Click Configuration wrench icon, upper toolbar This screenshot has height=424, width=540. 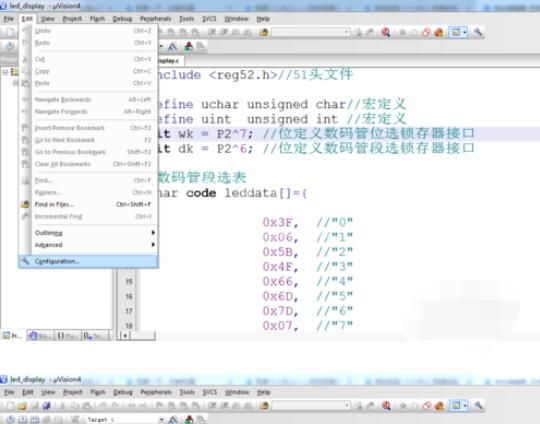coord(478,32)
